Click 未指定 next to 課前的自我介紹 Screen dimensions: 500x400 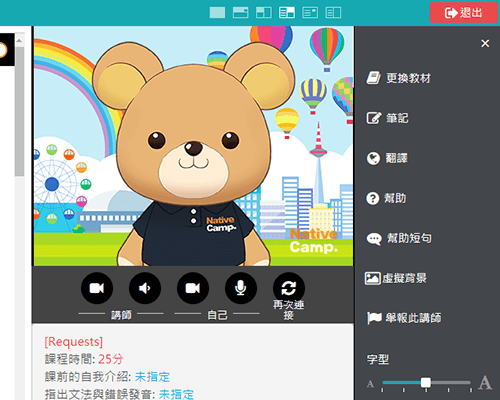click(152, 377)
